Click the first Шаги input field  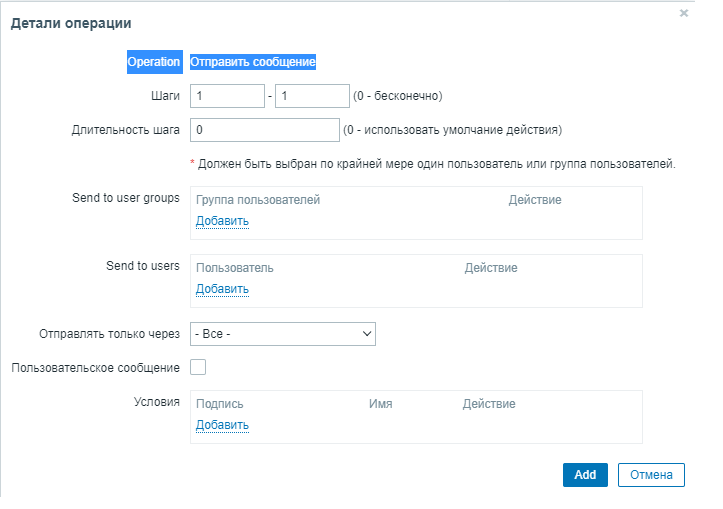[x=227, y=96]
